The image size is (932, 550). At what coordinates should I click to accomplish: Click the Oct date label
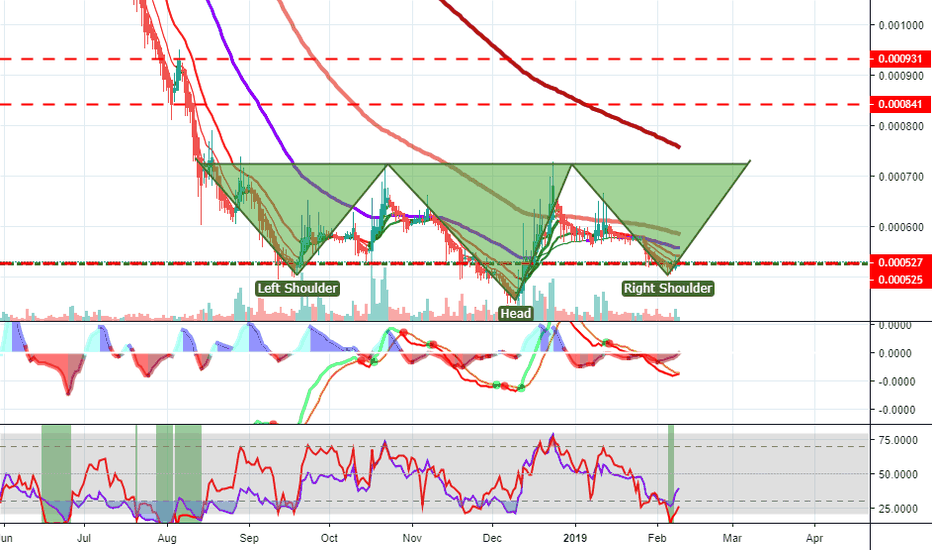(x=329, y=538)
